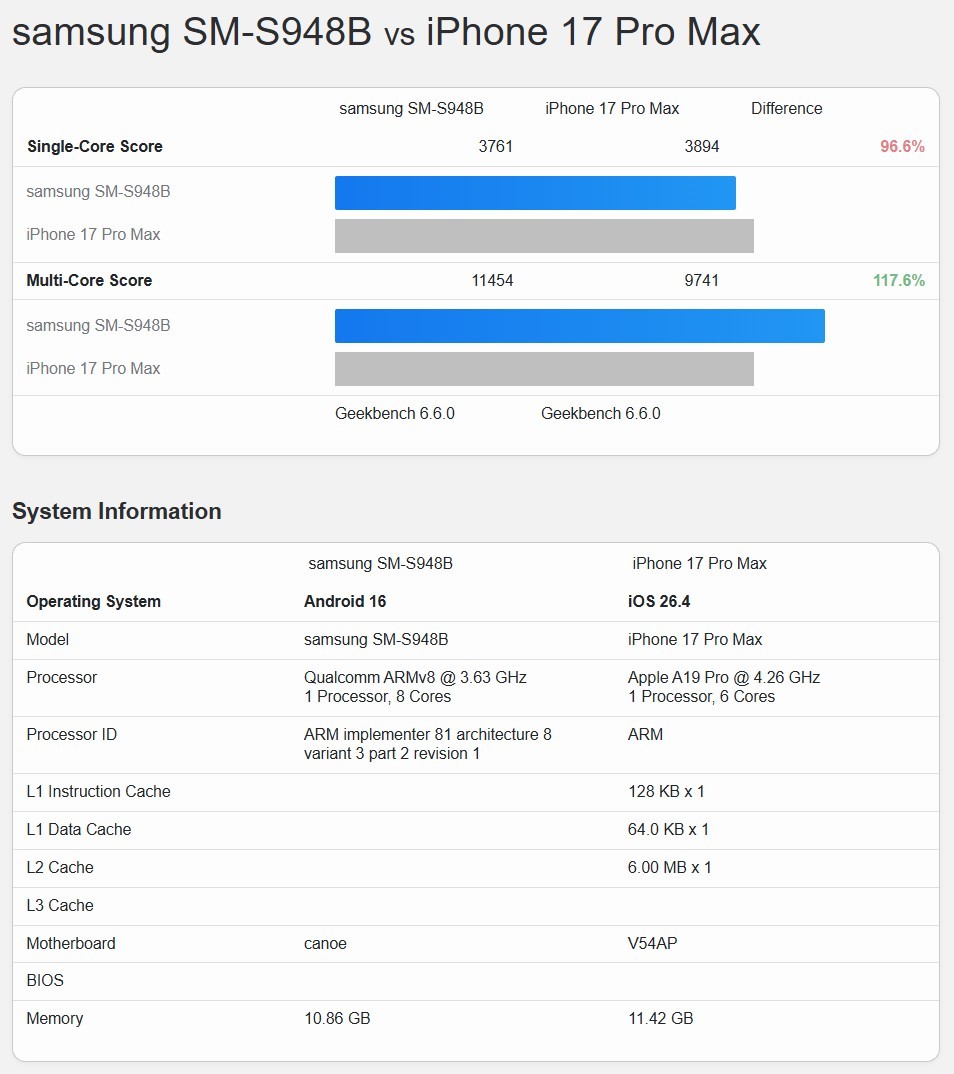Click the iOS 26.4 operating system entry
This screenshot has height=1074, width=954.
coord(657,601)
